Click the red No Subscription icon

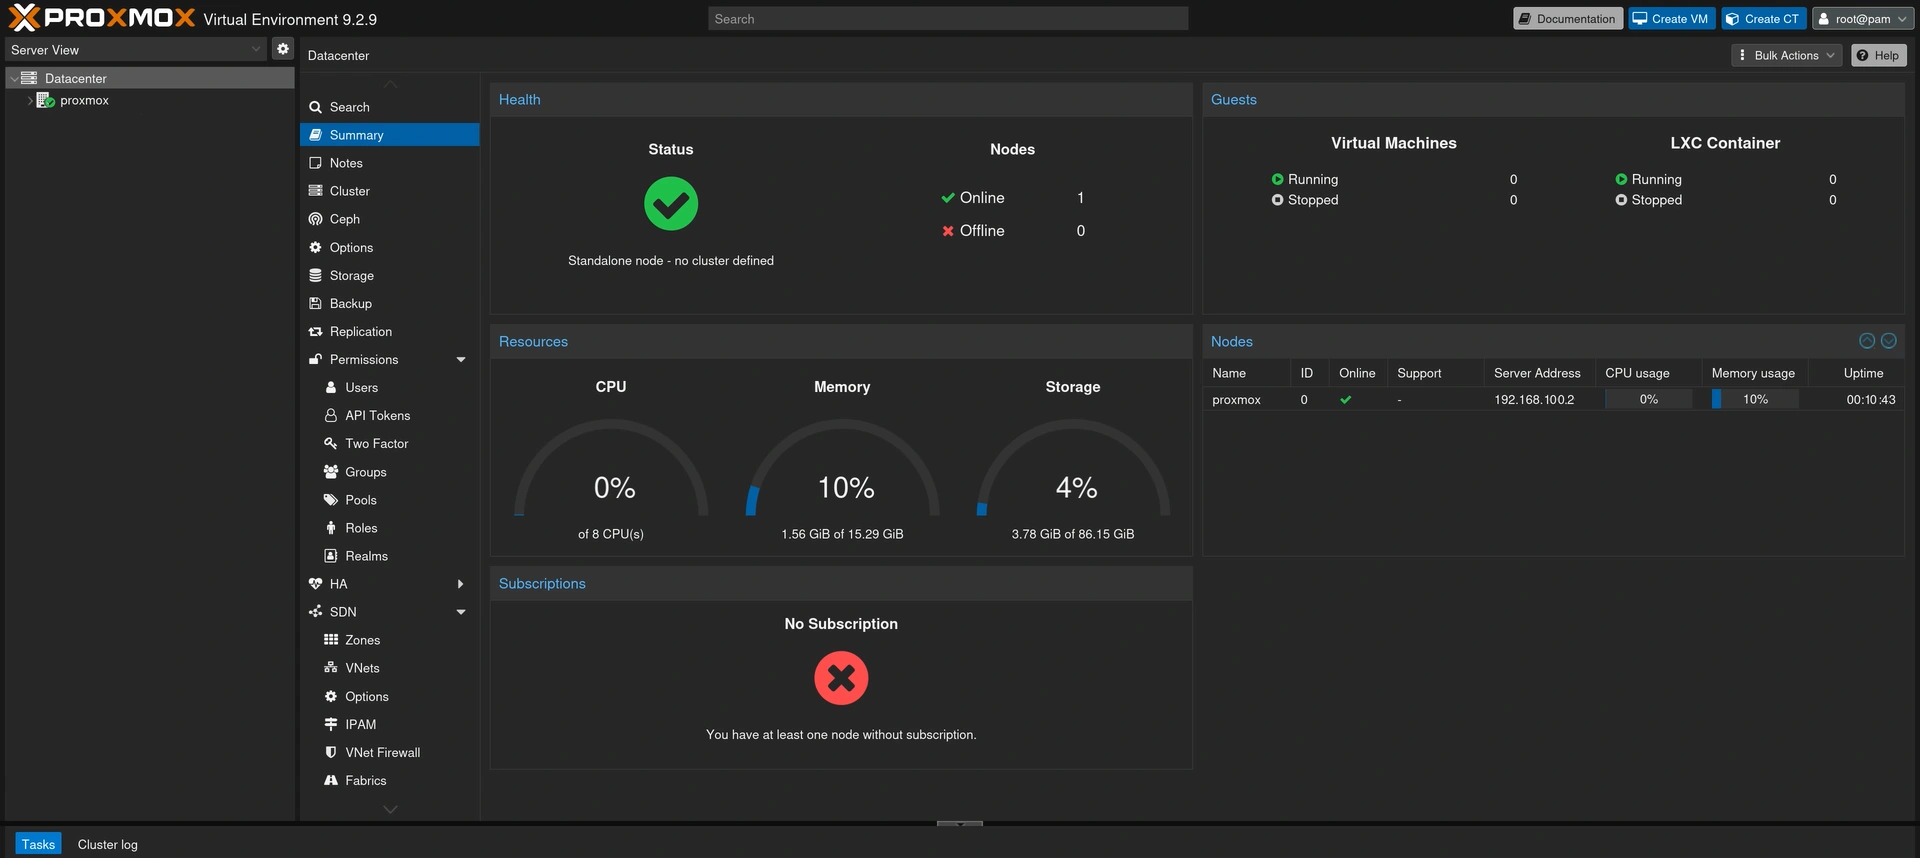(841, 678)
